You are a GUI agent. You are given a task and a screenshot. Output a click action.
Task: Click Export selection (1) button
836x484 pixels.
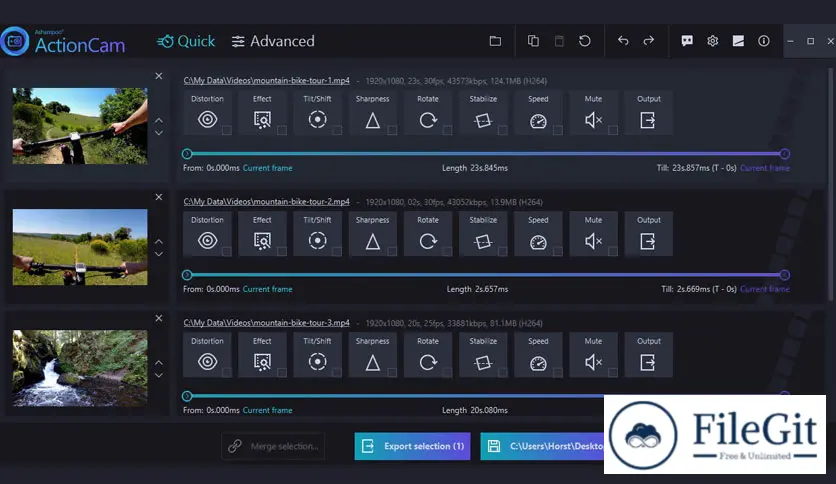pos(413,446)
